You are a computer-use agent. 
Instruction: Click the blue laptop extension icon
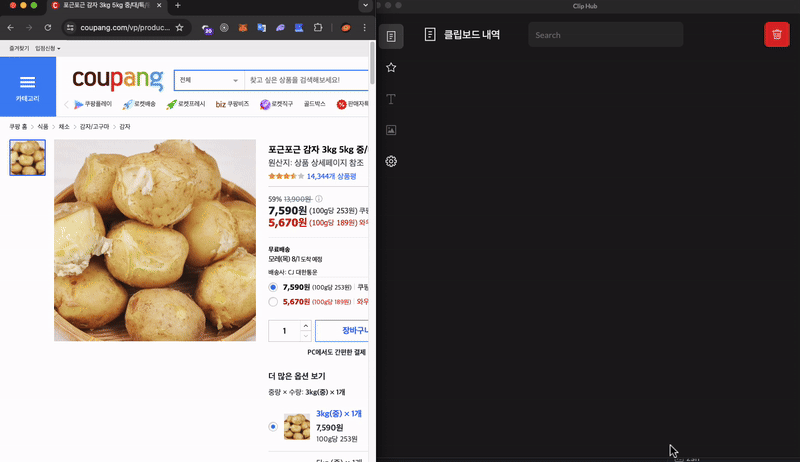point(299,28)
